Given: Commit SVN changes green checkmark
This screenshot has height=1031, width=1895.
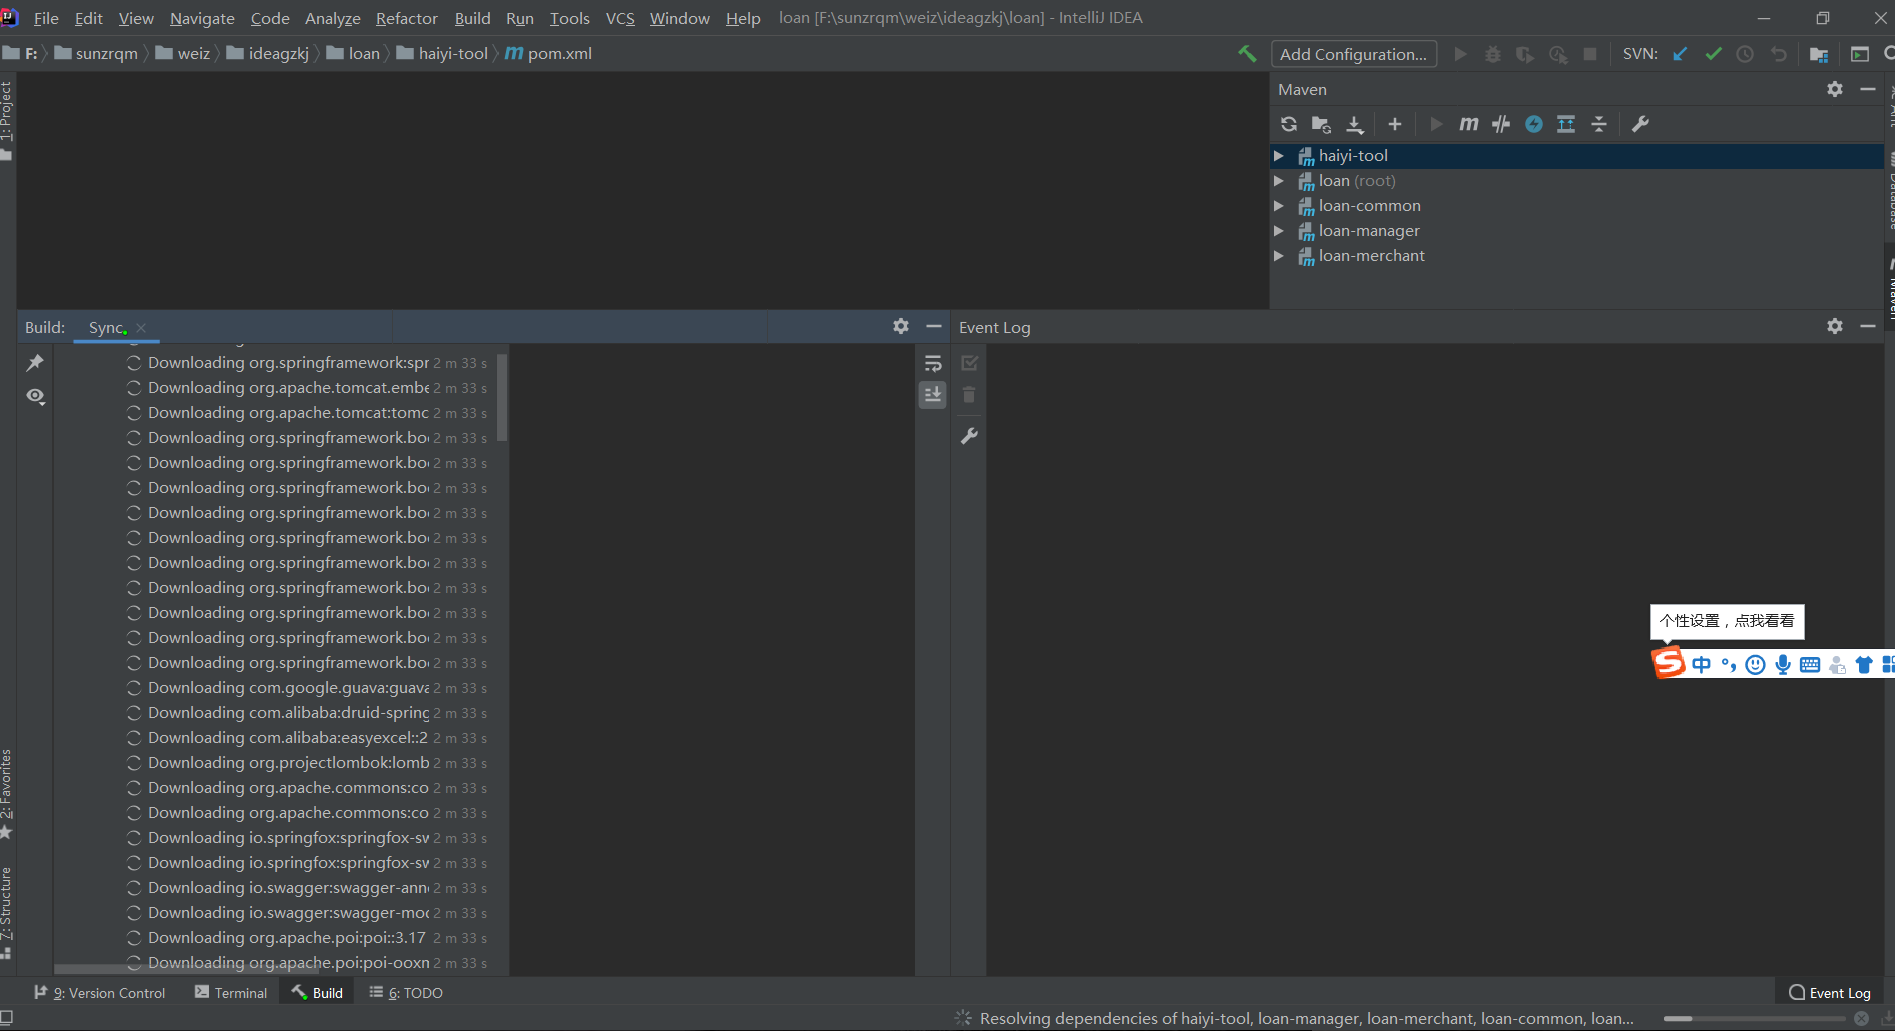Looking at the screenshot, I should click(1713, 54).
